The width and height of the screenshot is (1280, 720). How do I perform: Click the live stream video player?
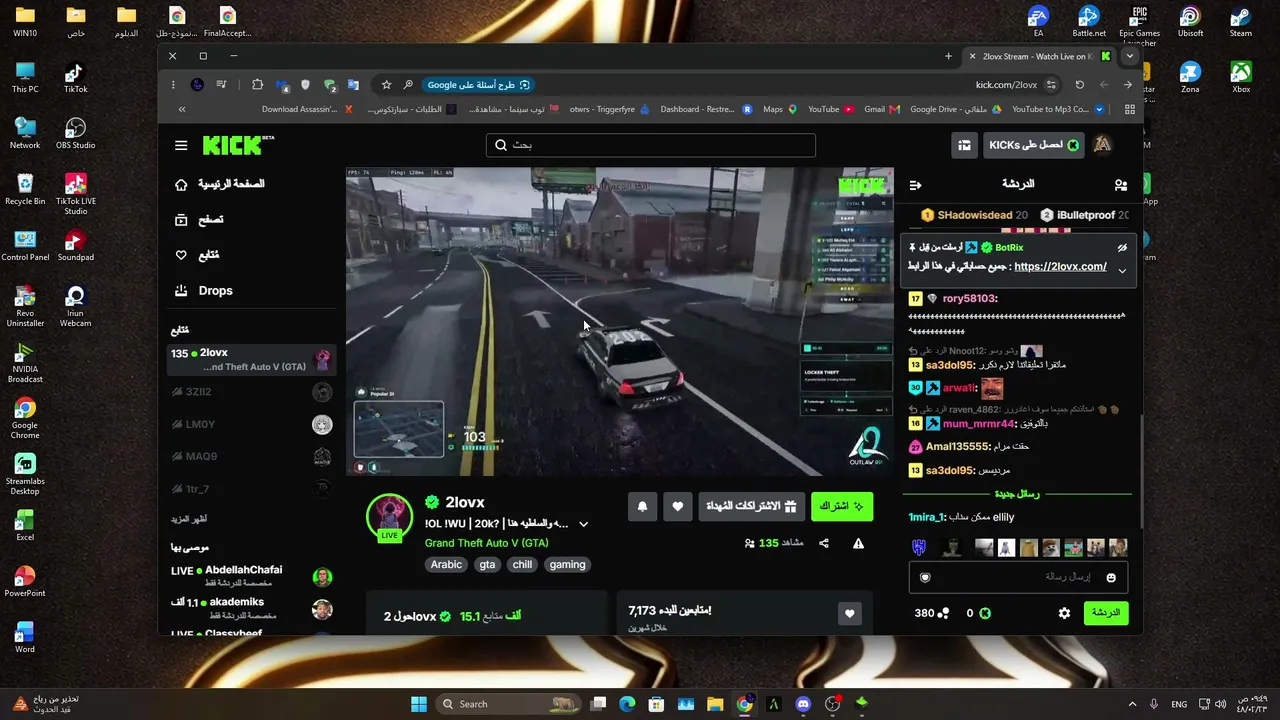pyautogui.click(x=620, y=322)
